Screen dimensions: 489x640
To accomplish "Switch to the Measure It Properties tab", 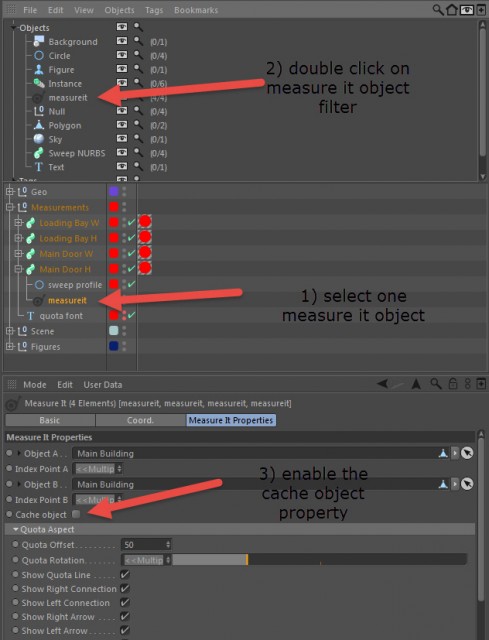I will (x=231, y=420).
